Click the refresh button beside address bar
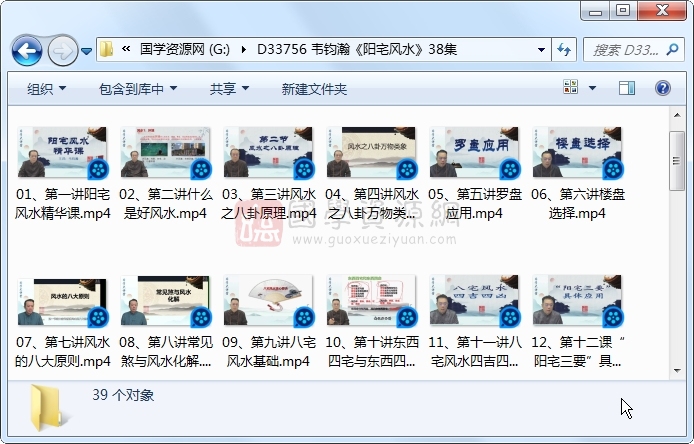 pos(564,50)
